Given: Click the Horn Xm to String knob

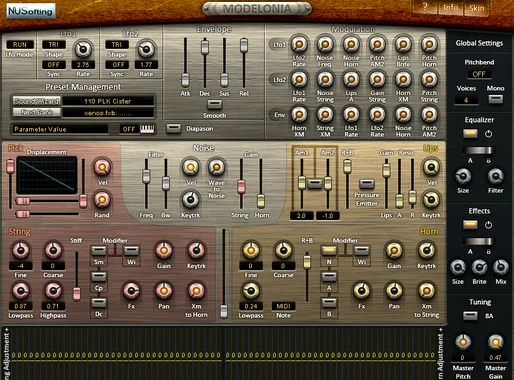Looking at the screenshot, I should tap(426, 291).
